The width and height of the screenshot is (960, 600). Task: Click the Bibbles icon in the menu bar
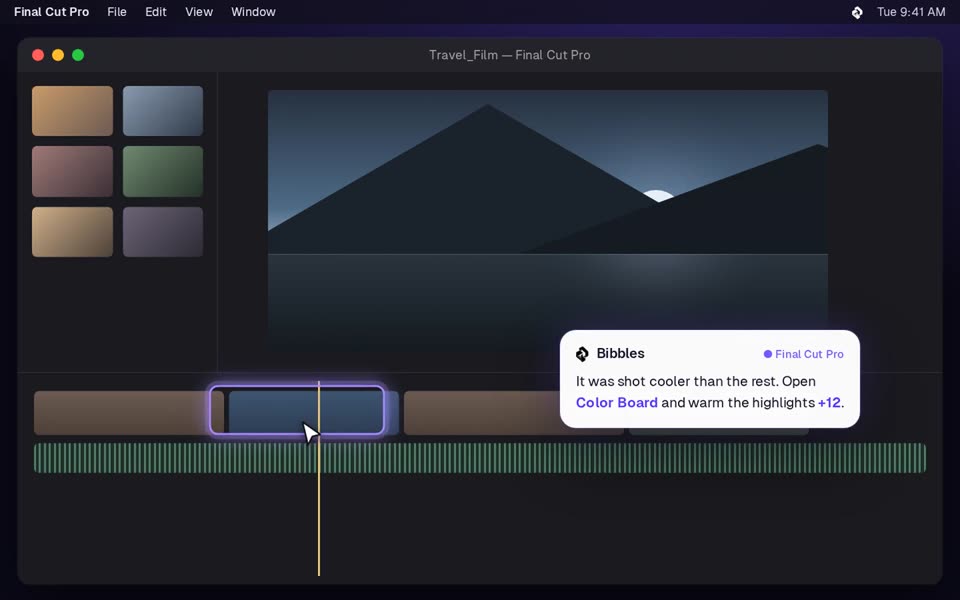[857, 12]
